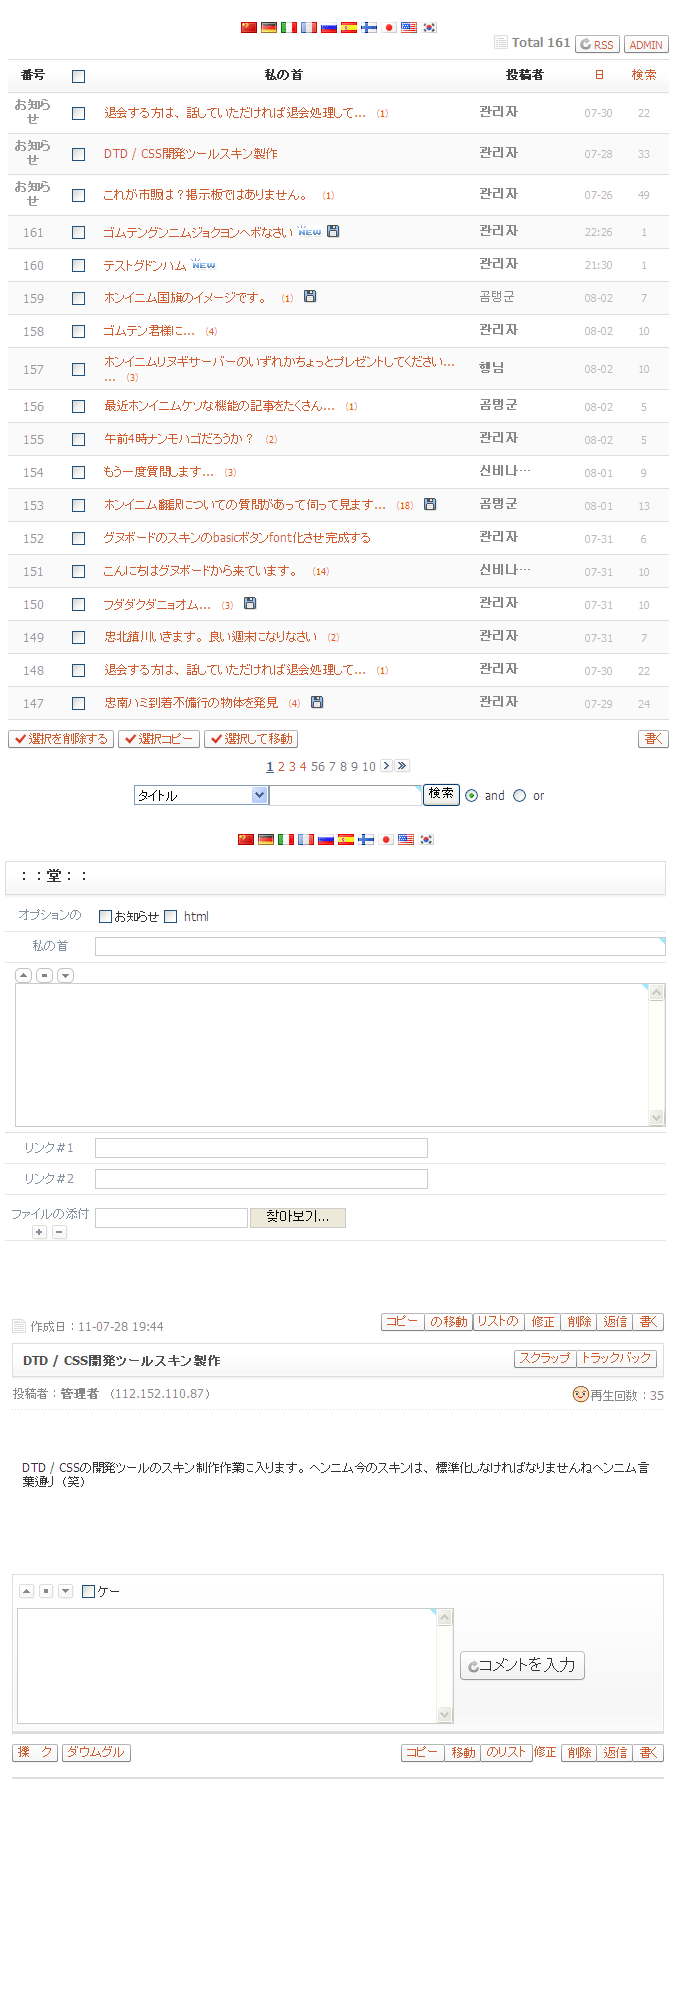Click the Italy flag above the post list

[289, 27]
